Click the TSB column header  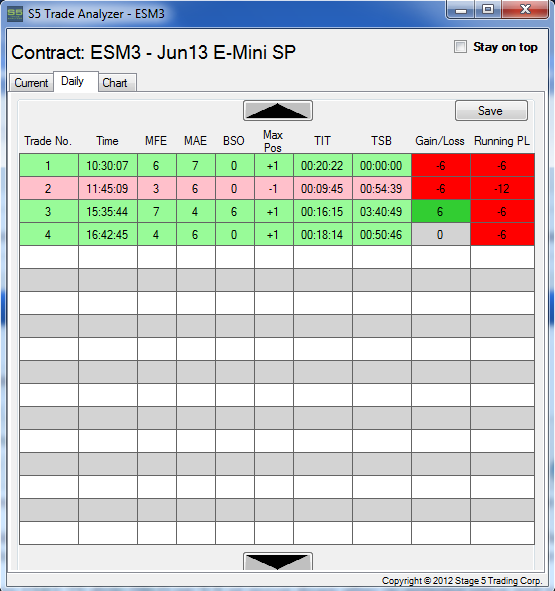381,141
